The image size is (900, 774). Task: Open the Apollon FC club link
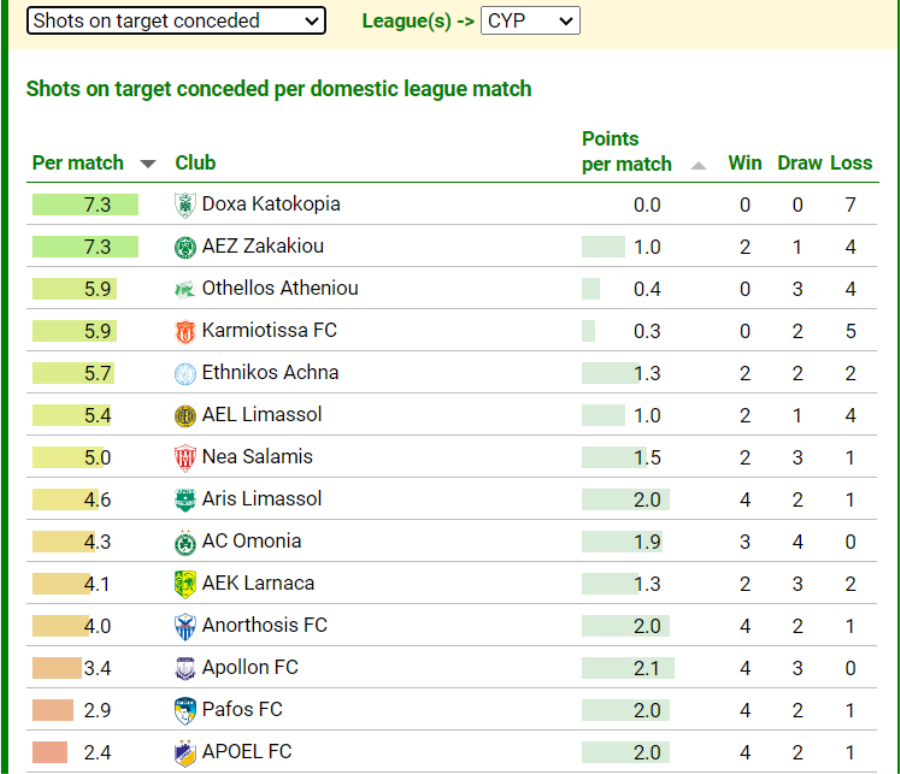(x=250, y=668)
